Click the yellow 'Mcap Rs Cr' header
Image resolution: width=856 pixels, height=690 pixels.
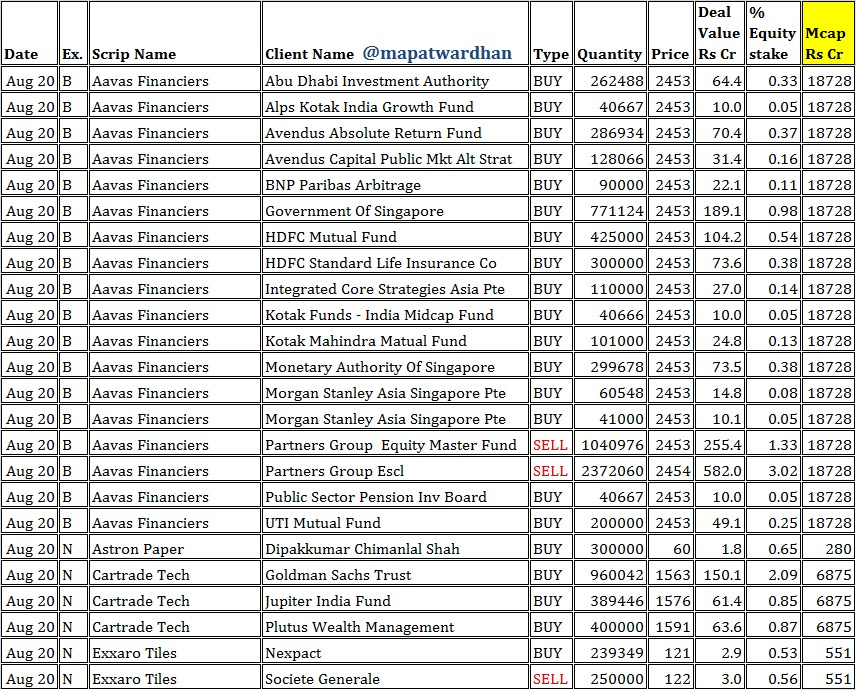click(828, 33)
